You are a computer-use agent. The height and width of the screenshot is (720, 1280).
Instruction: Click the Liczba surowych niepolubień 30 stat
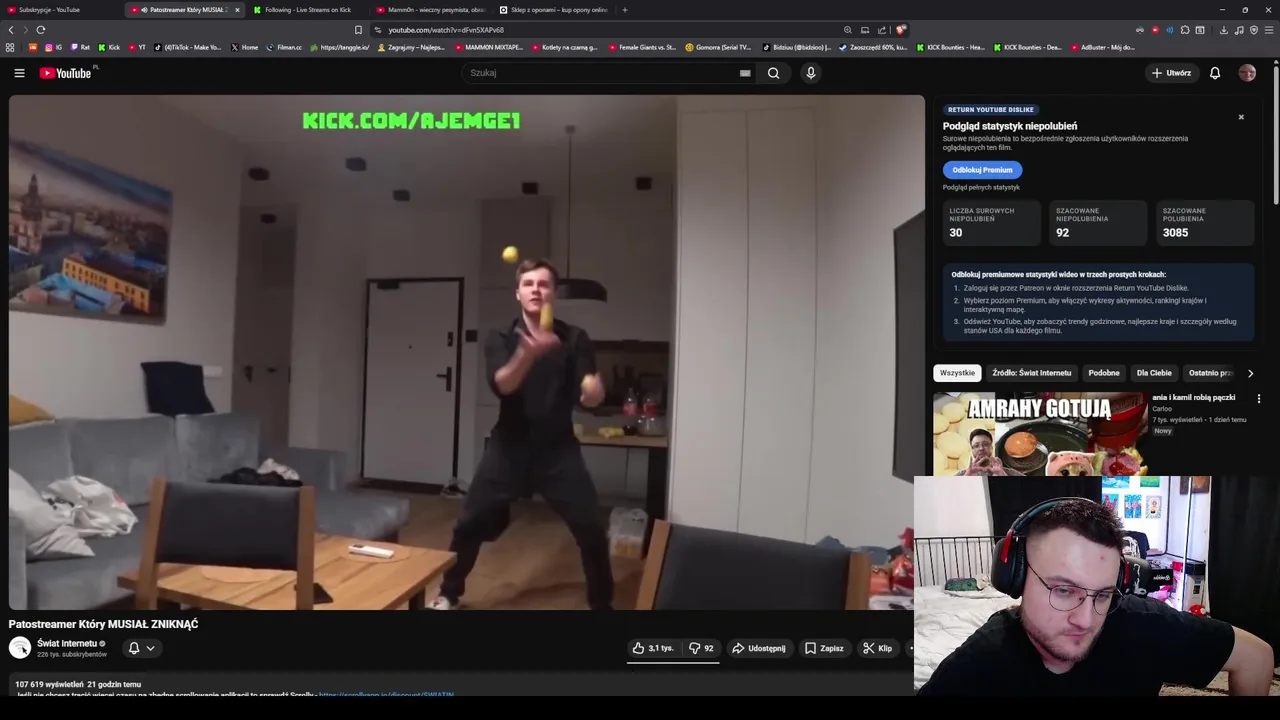click(x=992, y=223)
